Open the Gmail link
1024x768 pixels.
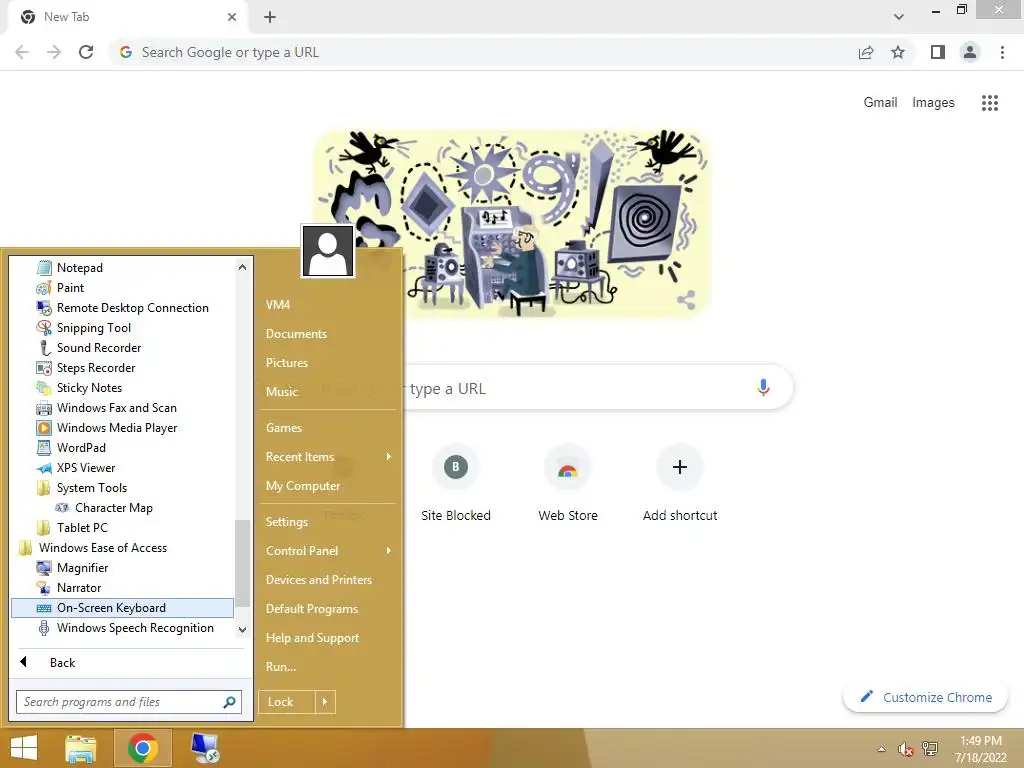(x=880, y=103)
